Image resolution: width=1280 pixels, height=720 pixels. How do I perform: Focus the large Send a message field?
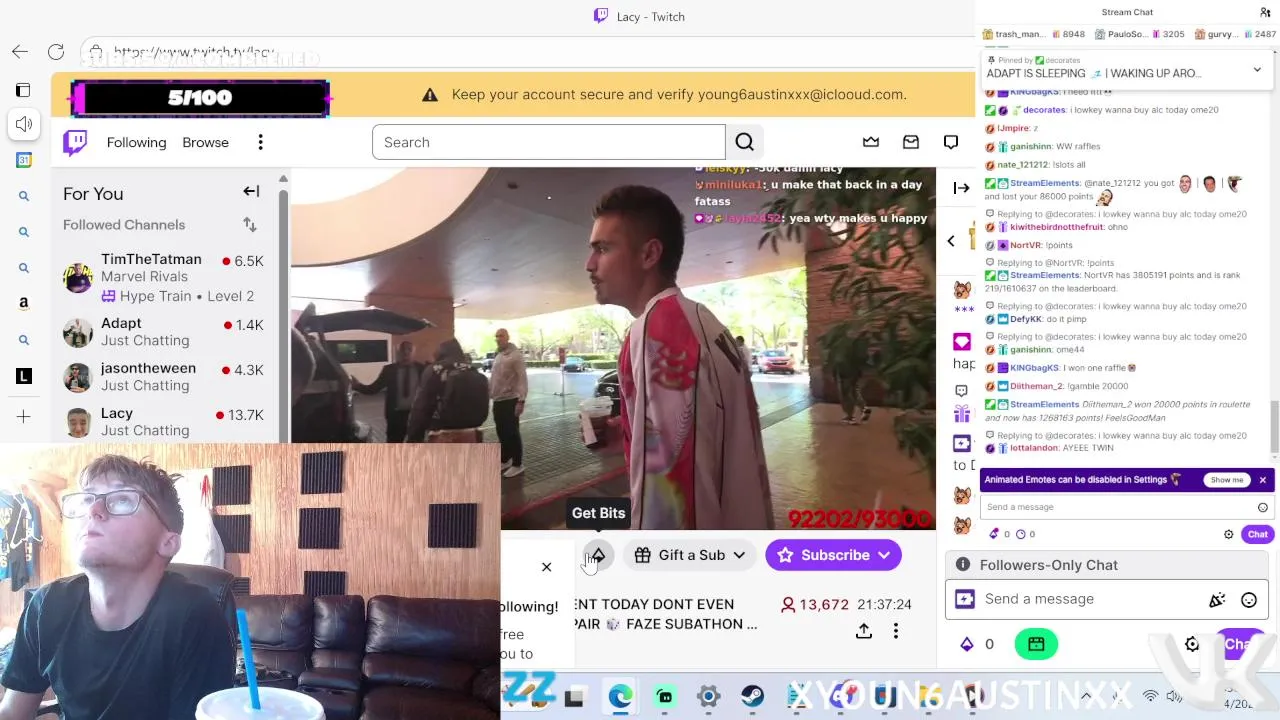click(1092, 599)
